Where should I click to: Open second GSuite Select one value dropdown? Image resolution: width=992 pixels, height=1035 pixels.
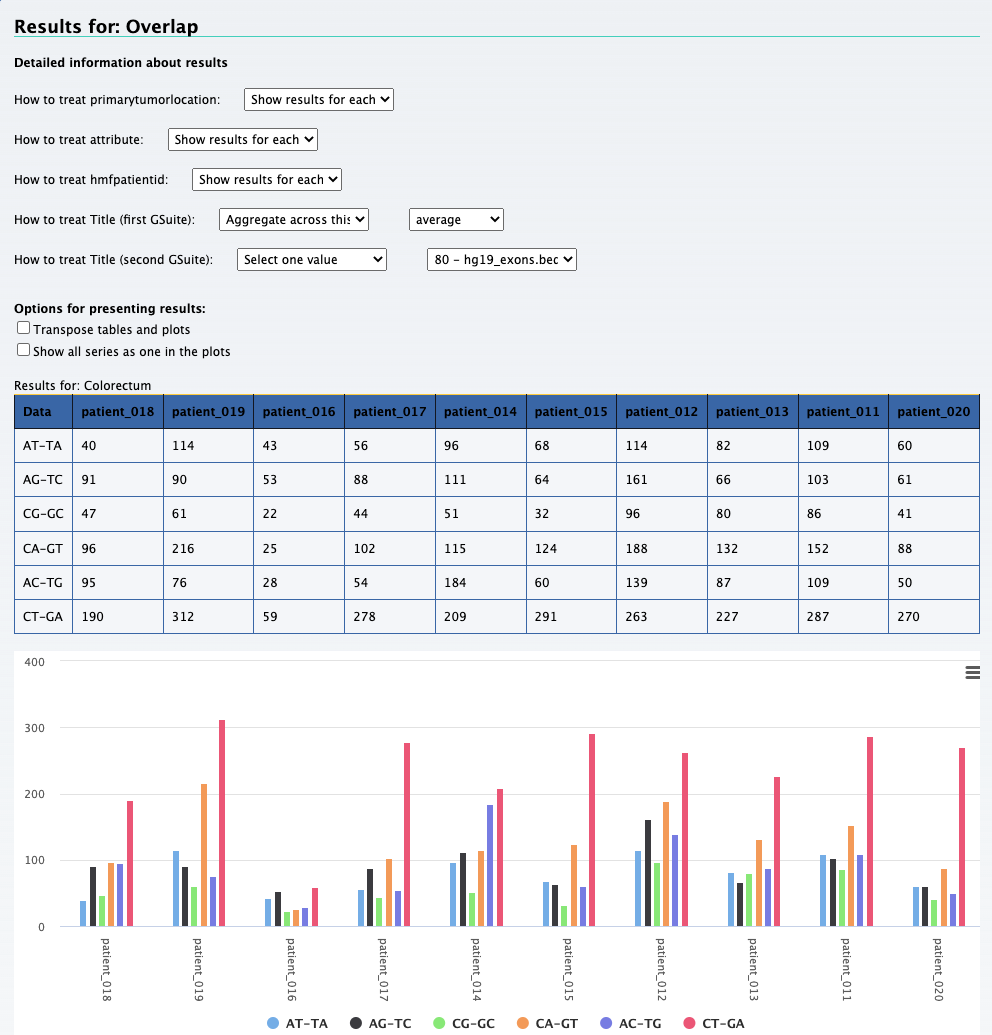point(311,259)
